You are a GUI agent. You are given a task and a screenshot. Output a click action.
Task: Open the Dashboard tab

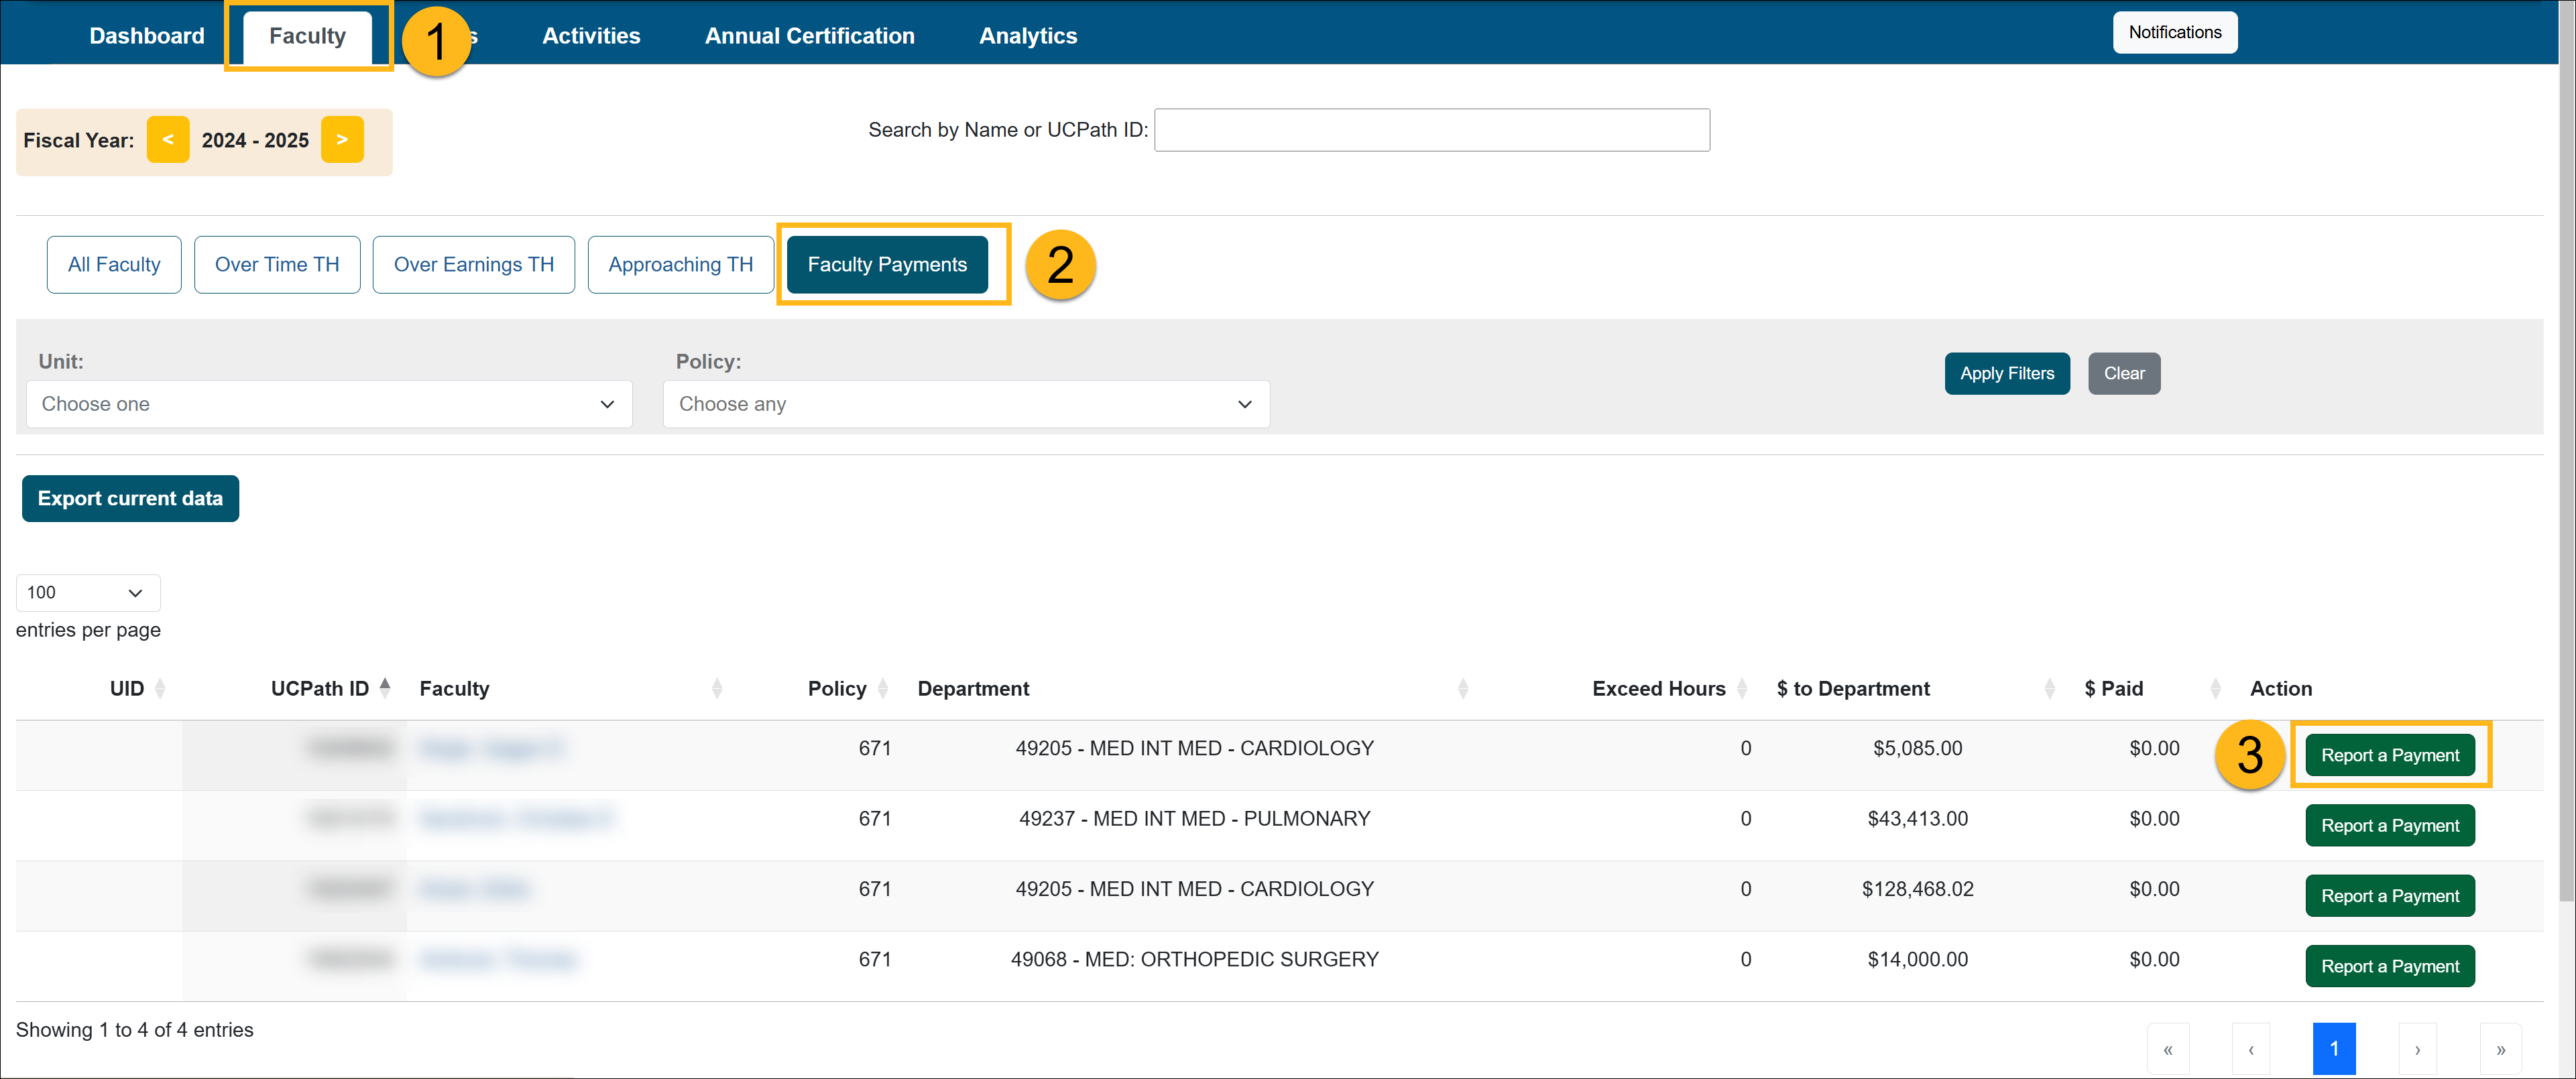coord(147,36)
